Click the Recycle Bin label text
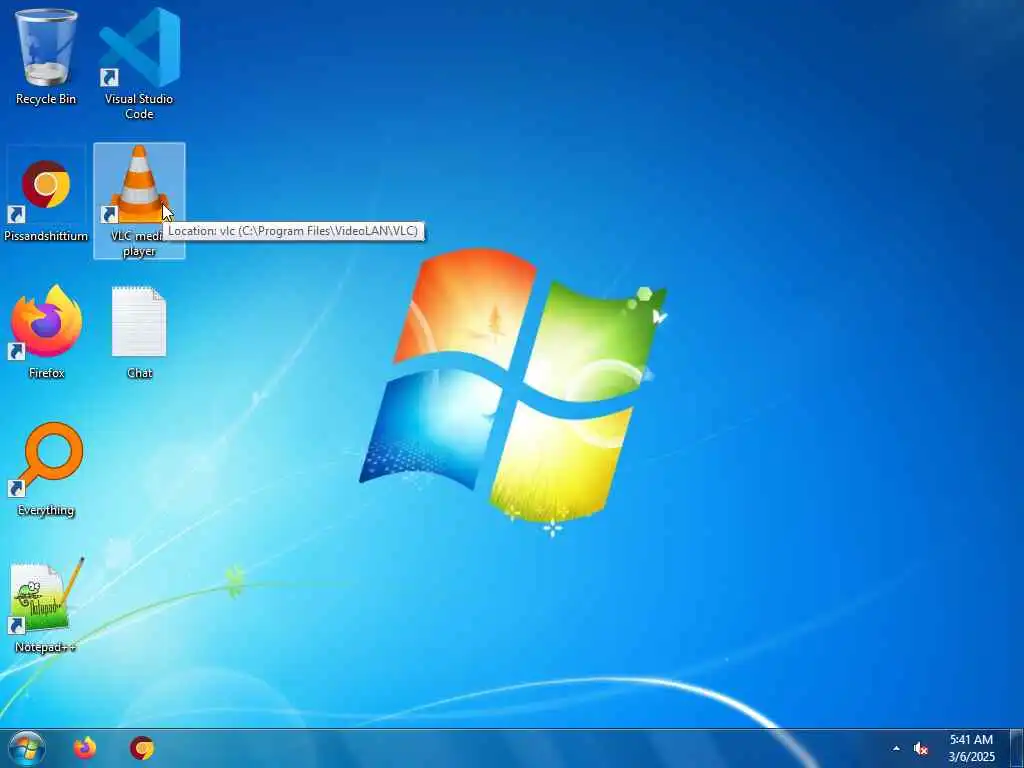The image size is (1024, 768). coord(46,99)
